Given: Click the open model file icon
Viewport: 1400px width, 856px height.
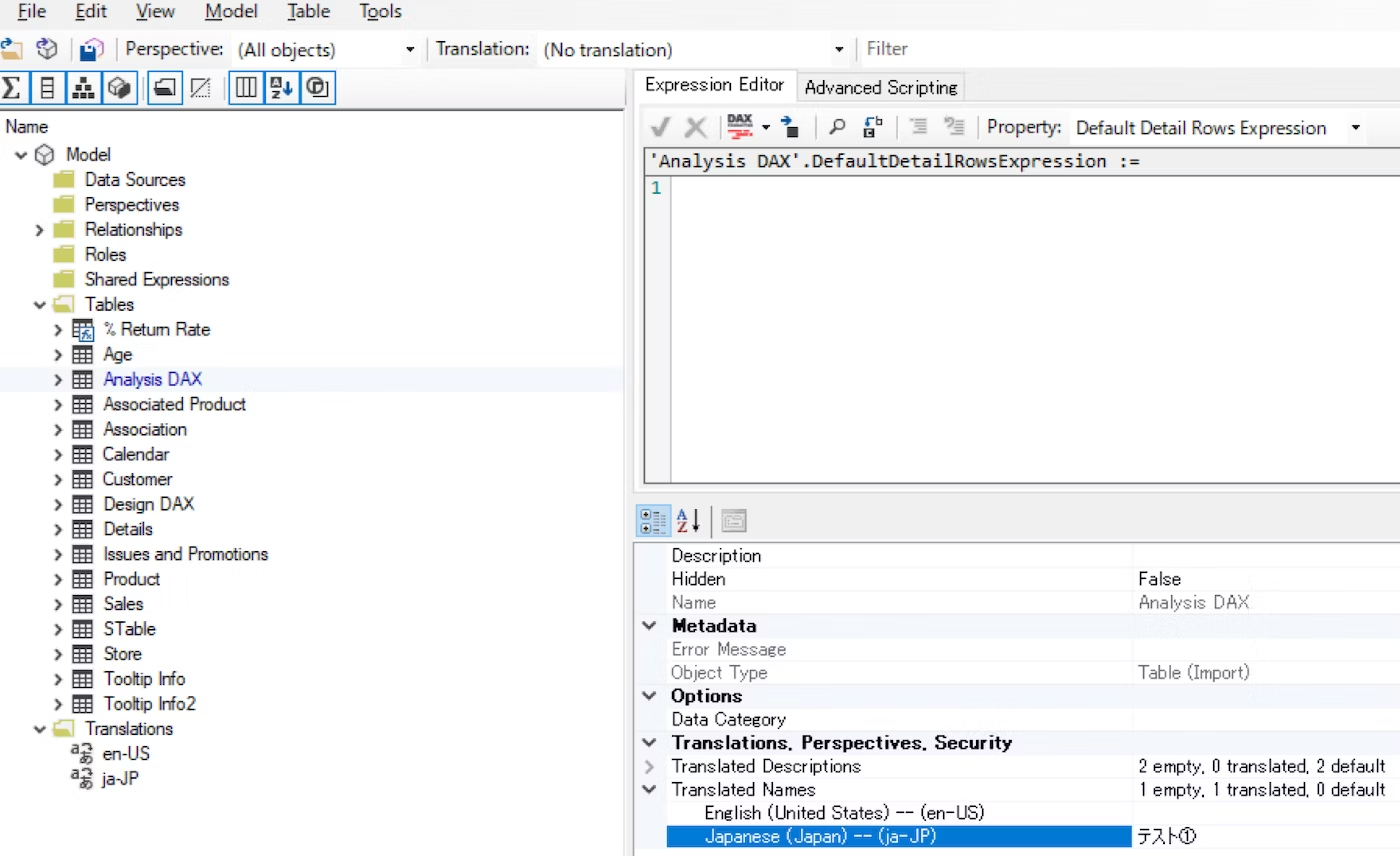Looking at the screenshot, I should [11, 49].
